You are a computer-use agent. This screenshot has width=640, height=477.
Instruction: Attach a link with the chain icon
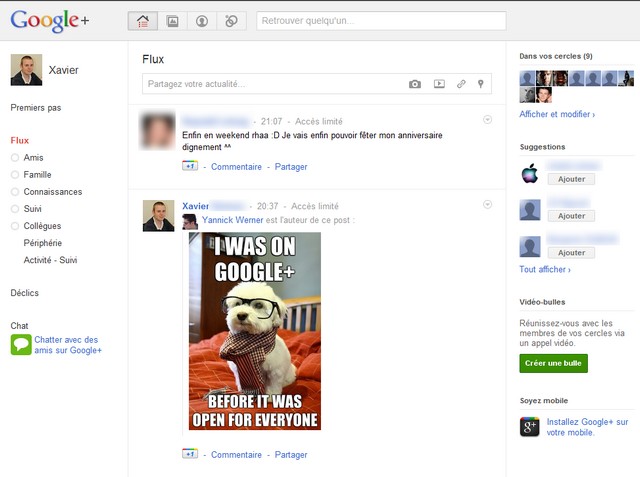coord(461,84)
